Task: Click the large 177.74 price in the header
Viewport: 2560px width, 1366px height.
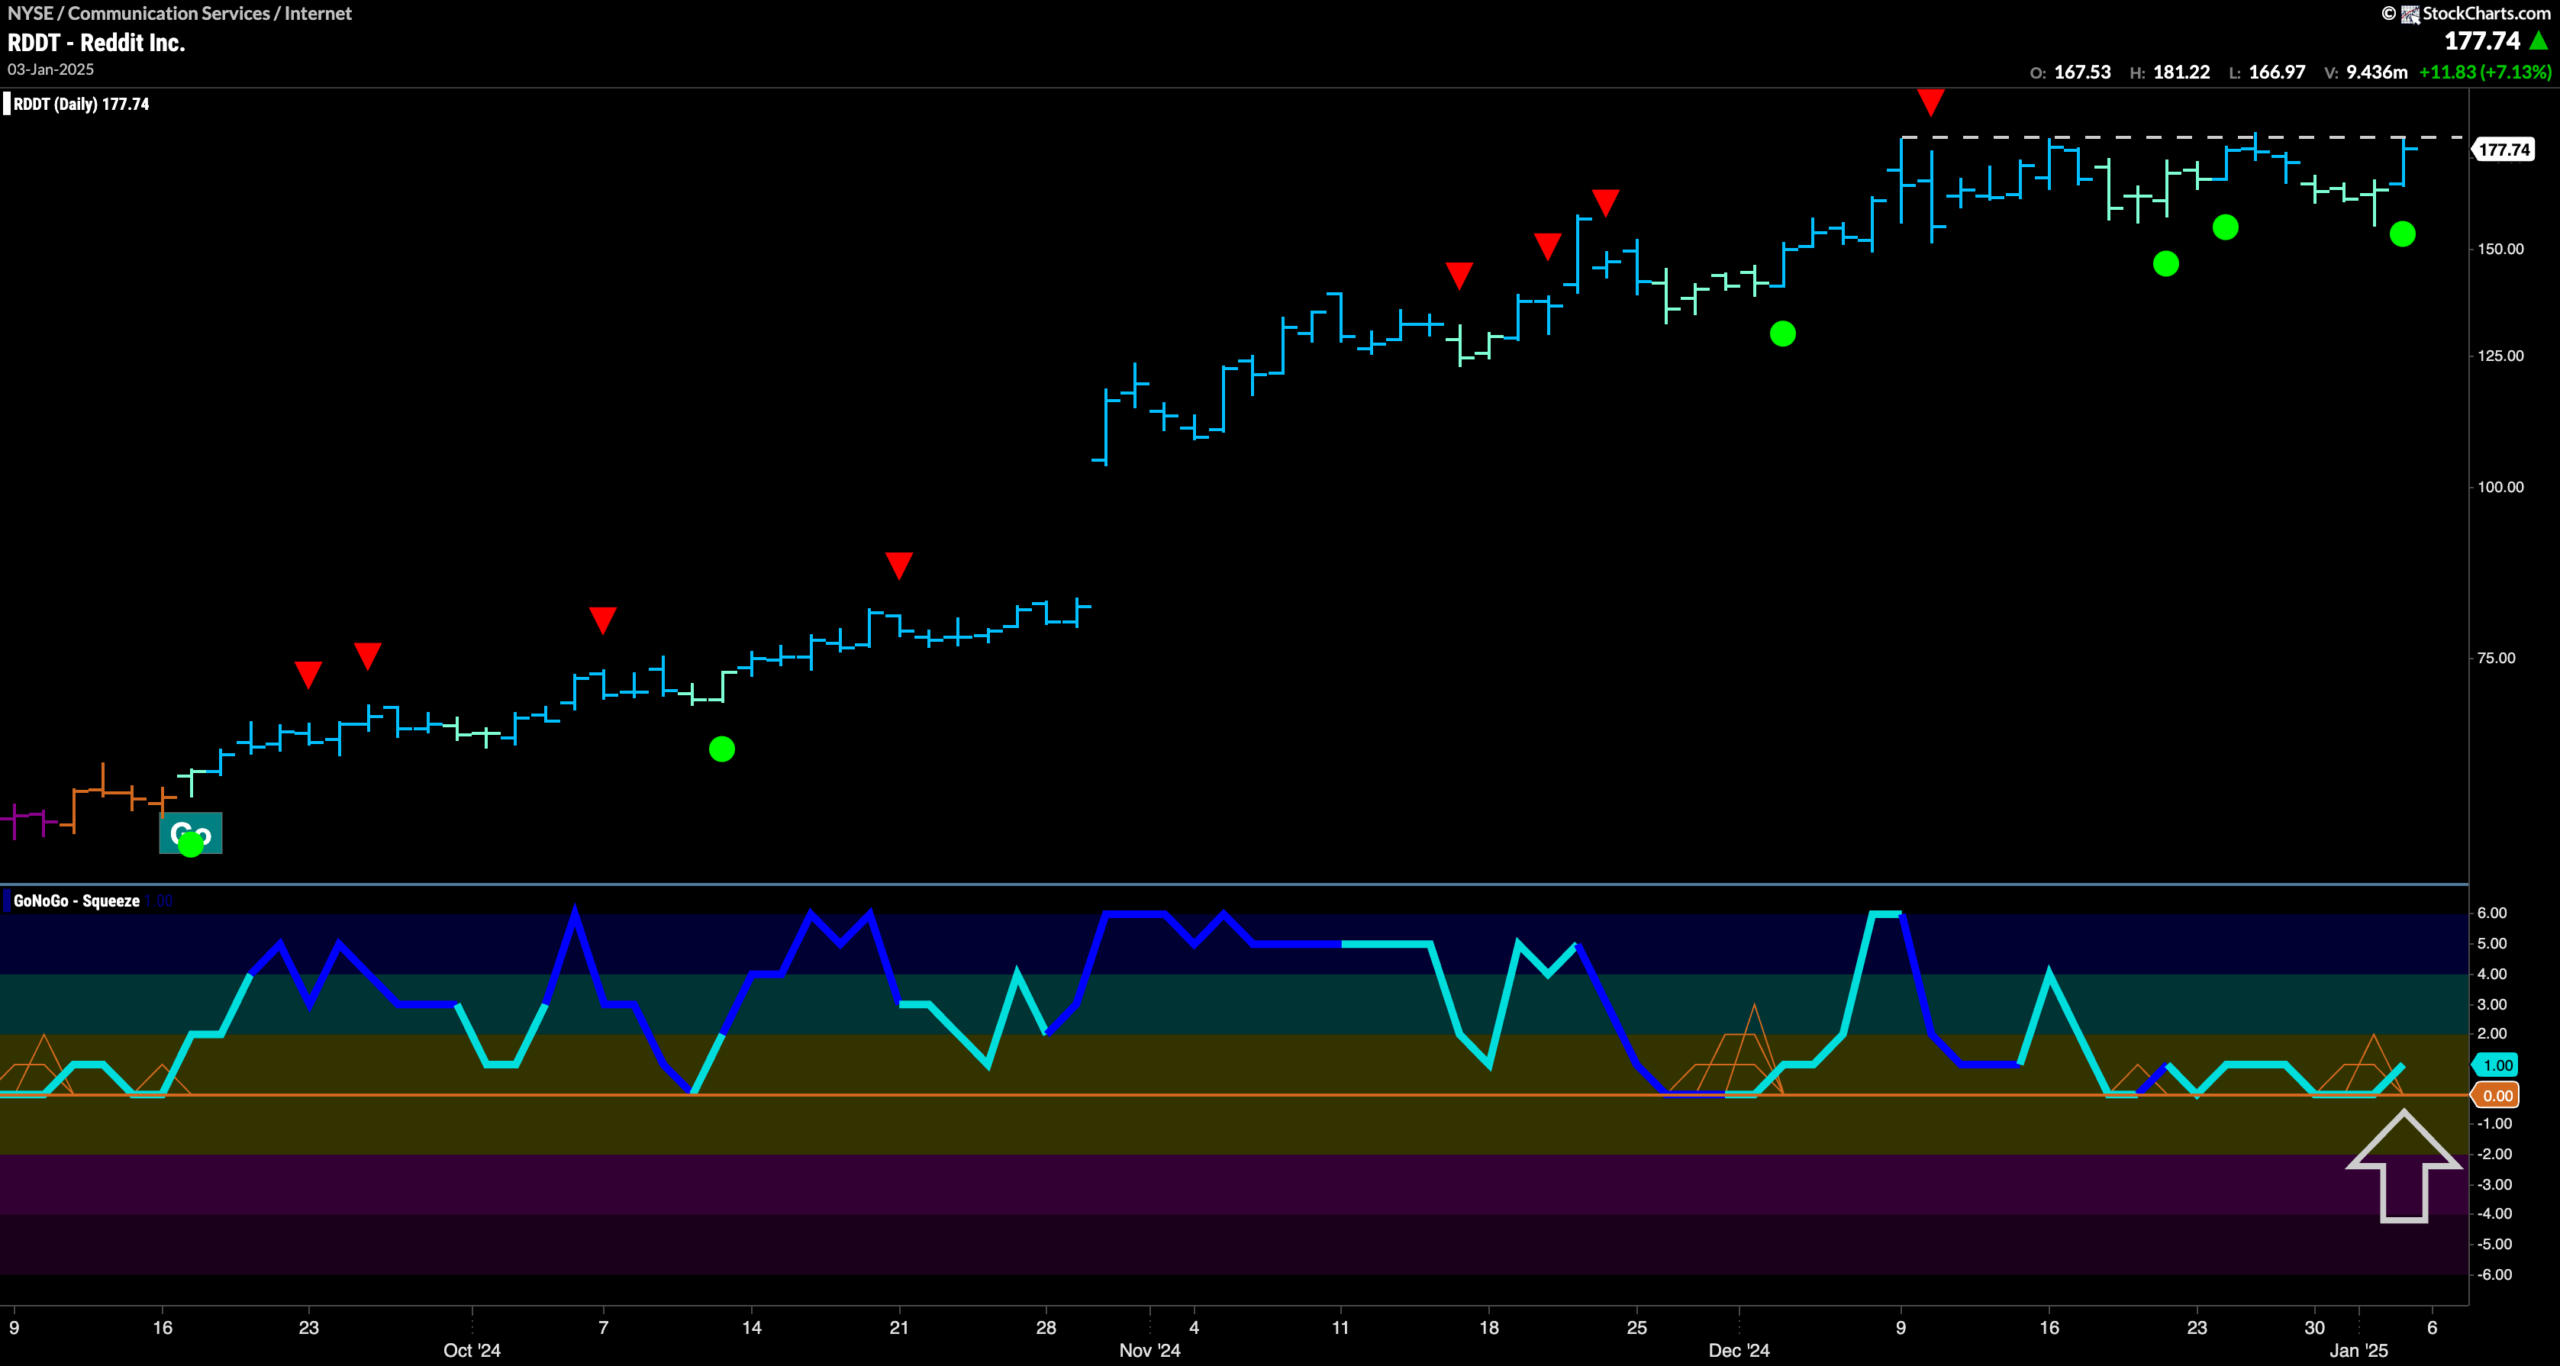Action: (2483, 41)
